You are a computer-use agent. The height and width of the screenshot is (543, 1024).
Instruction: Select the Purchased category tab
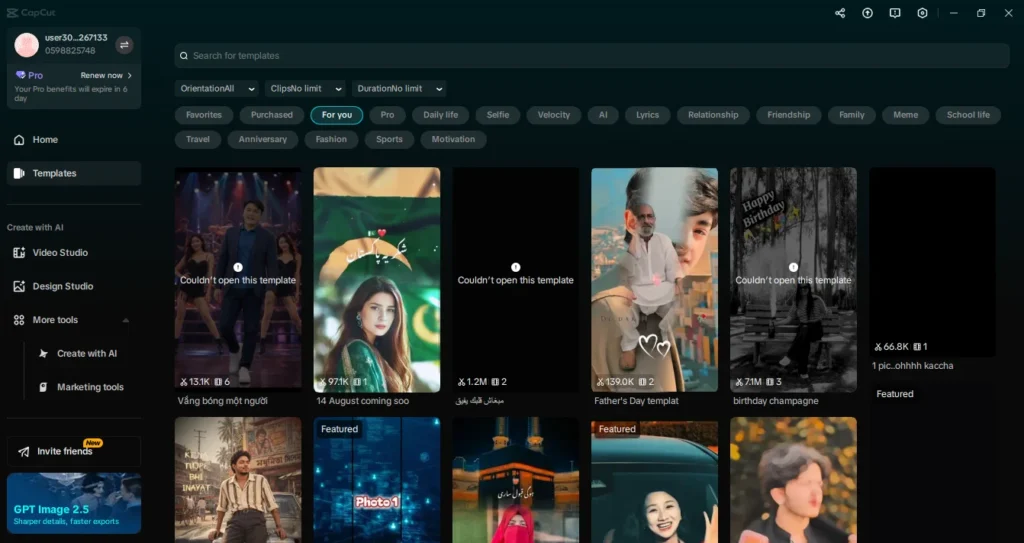(x=272, y=115)
